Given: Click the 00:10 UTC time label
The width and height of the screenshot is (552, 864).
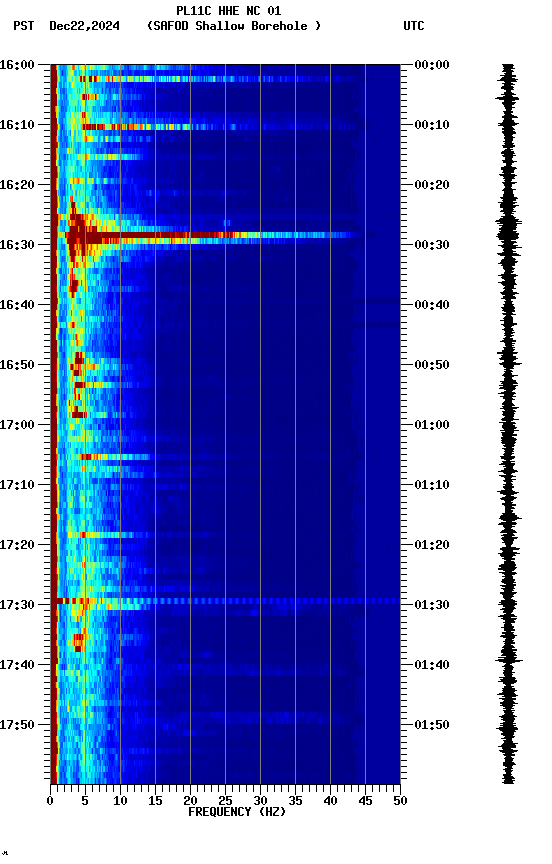Looking at the screenshot, I should pyautogui.click(x=432, y=125).
